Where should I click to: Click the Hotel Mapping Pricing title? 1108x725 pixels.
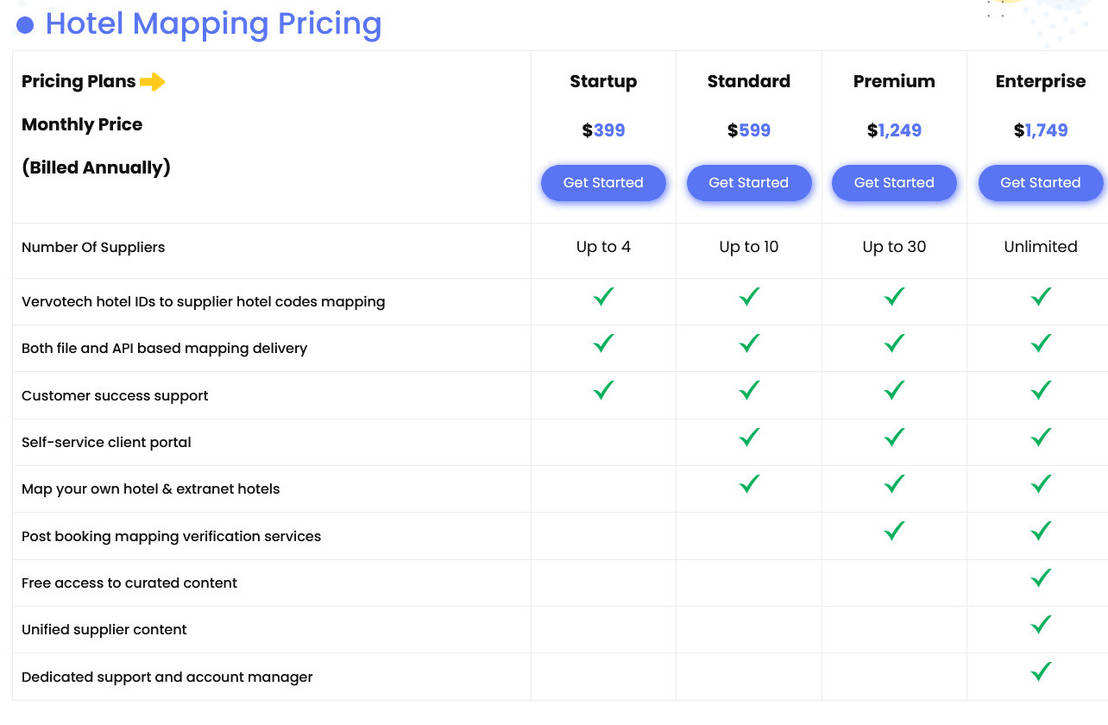pyautogui.click(x=213, y=24)
